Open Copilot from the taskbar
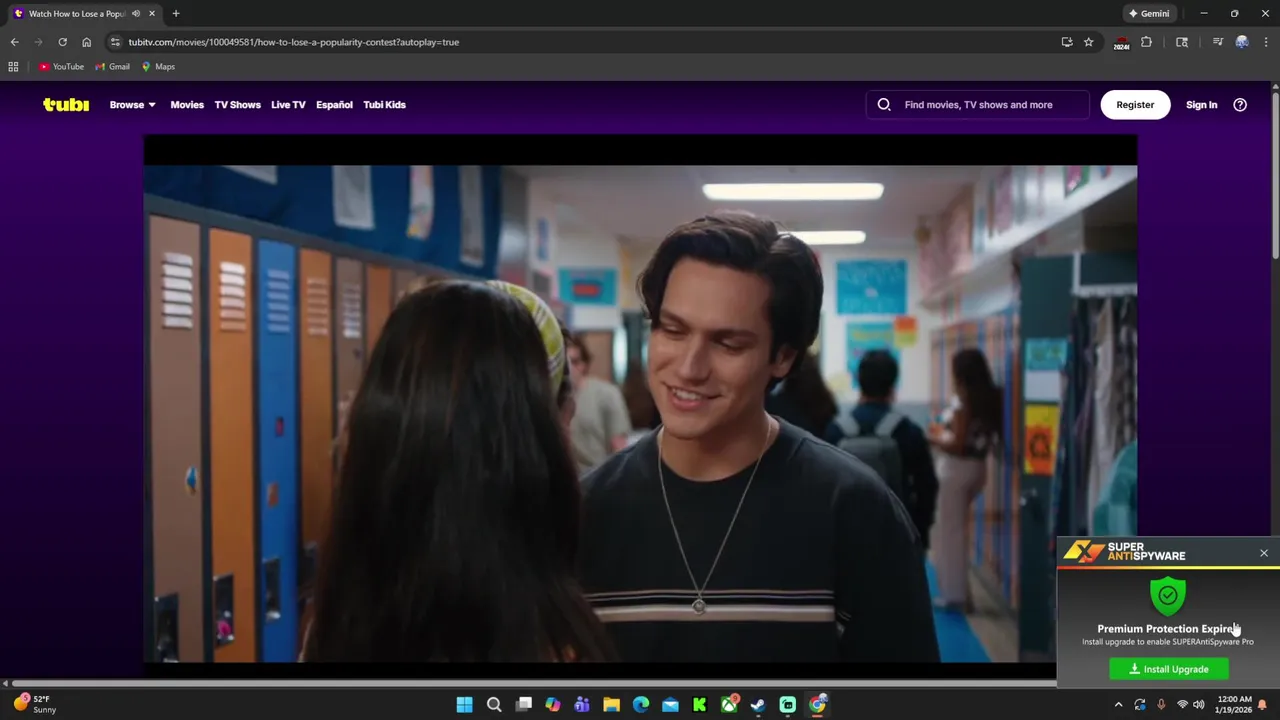This screenshot has width=1280, height=720. pos(553,705)
